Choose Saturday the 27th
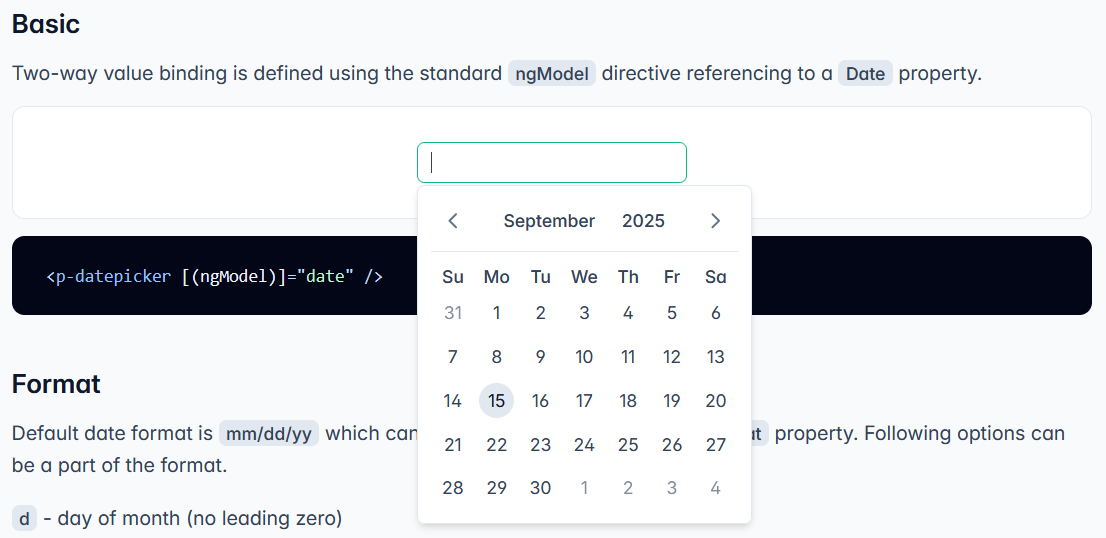1106x538 pixels. (x=715, y=444)
